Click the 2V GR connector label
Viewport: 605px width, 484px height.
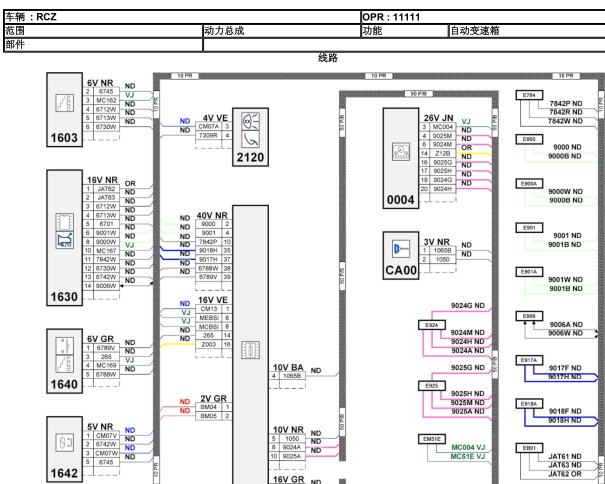[x=213, y=398]
